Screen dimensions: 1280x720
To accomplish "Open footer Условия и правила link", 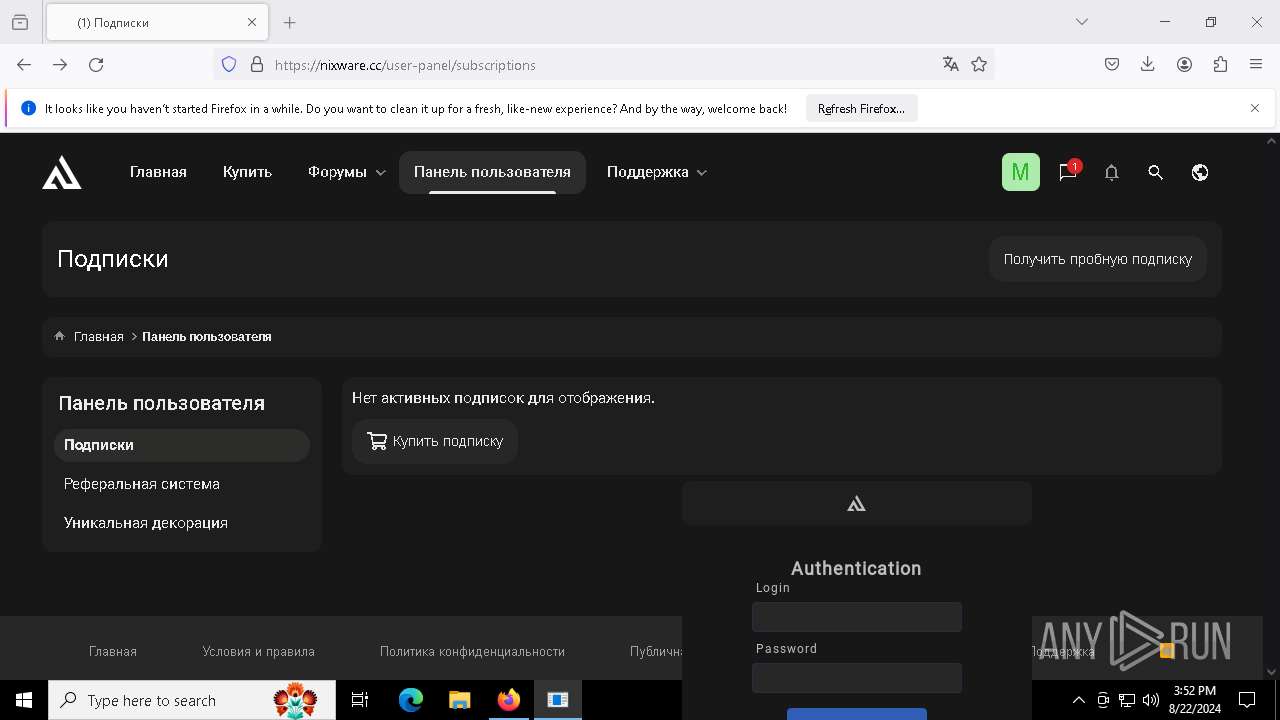I will [x=258, y=651].
